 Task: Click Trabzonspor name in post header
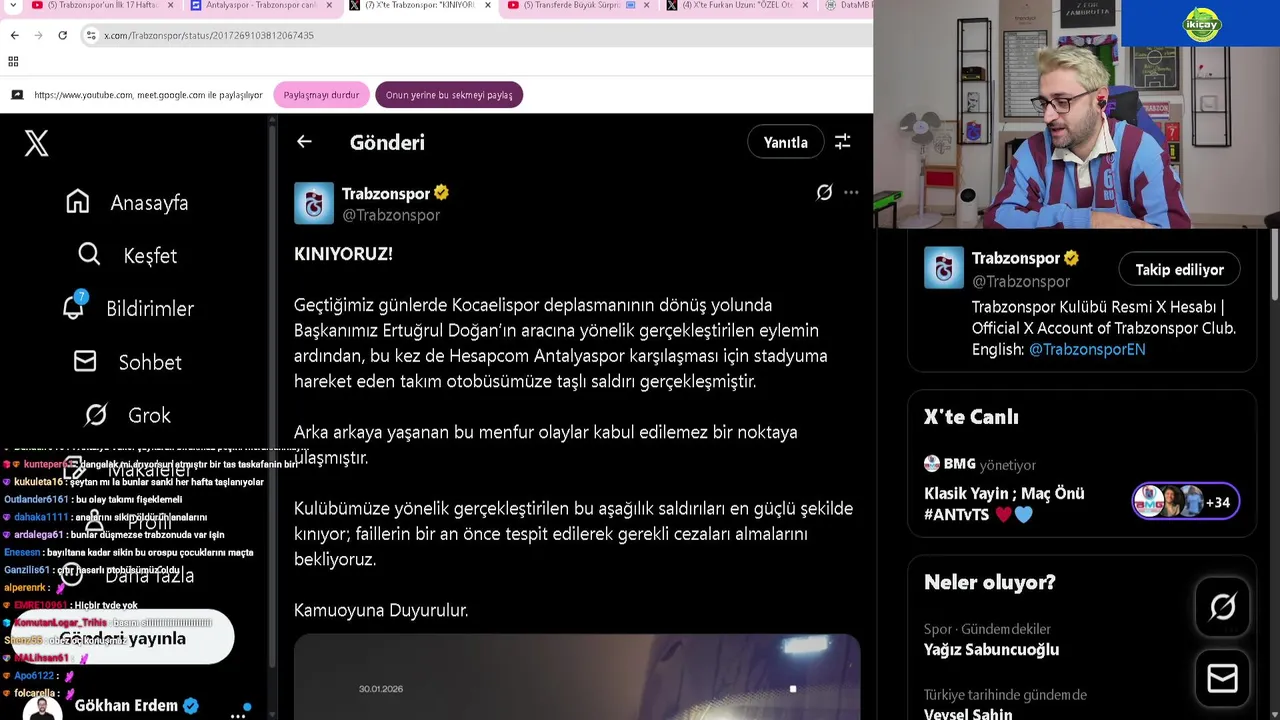pyautogui.click(x=386, y=193)
